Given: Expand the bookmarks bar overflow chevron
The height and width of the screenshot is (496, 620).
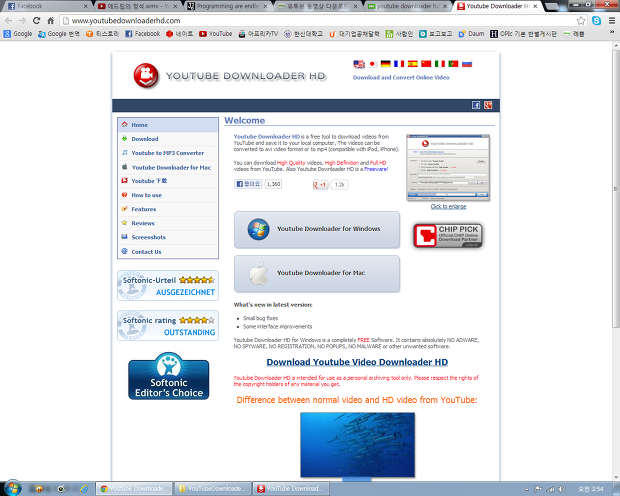Looking at the screenshot, I should tap(612, 32).
